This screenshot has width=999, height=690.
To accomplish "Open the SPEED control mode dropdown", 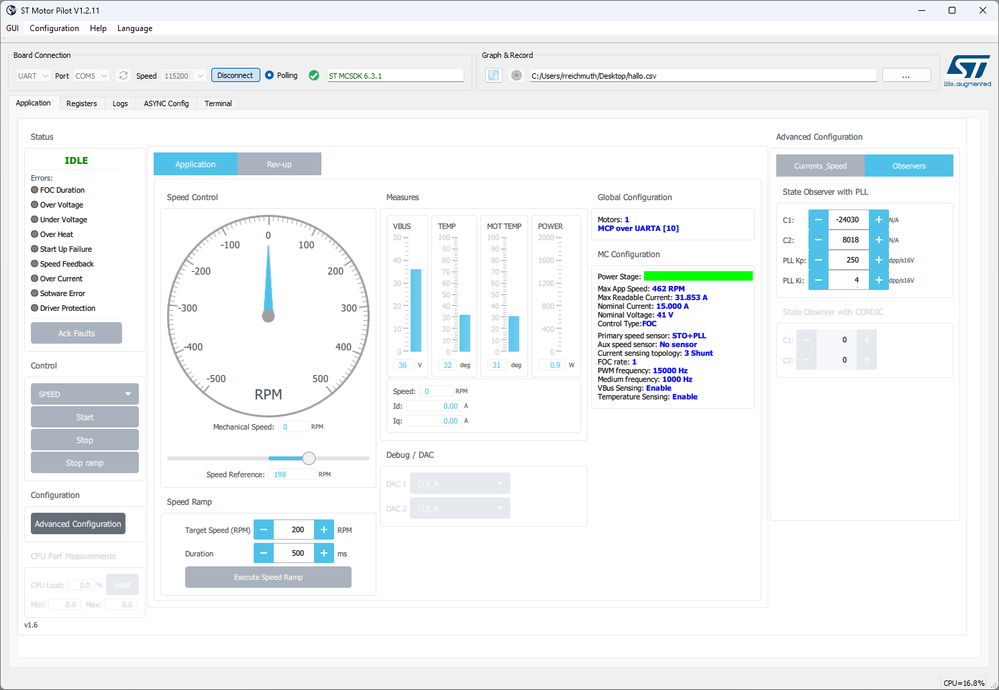I will pyautogui.click(x=85, y=394).
